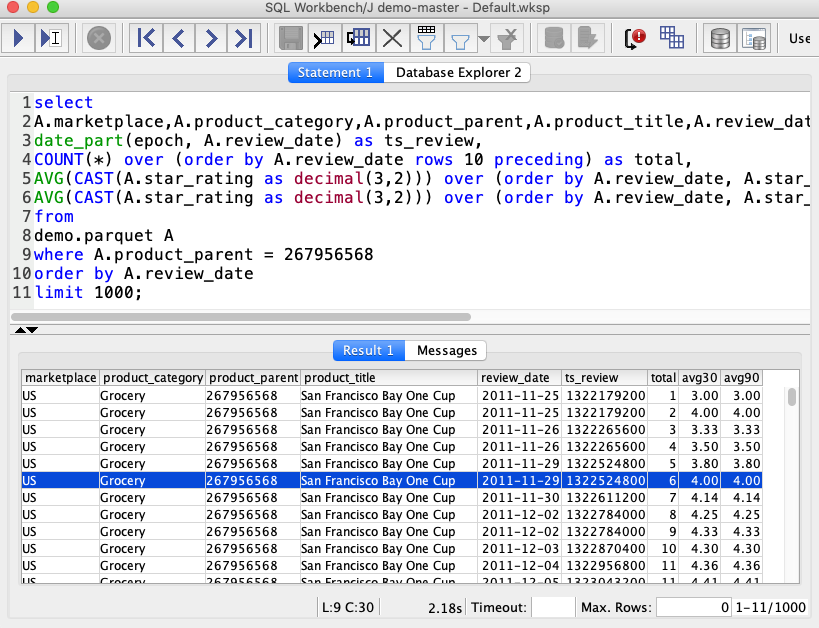Jump to first result row
The height and width of the screenshot is (628, 819).
[146, 39]
